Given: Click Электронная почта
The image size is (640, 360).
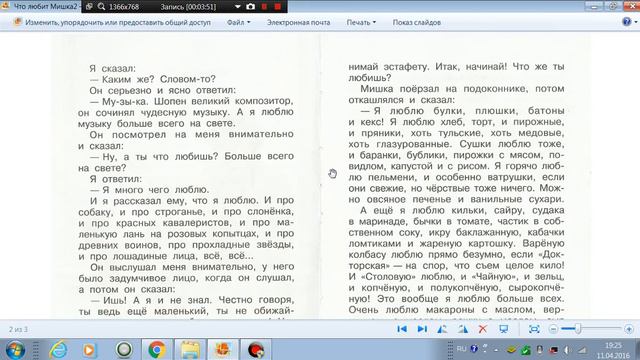Looking at the screenshot, I should tap(298, 22).
